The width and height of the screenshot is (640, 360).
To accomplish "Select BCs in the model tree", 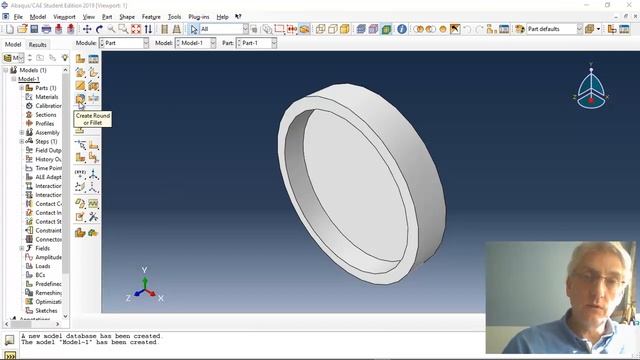I will 40,275.
